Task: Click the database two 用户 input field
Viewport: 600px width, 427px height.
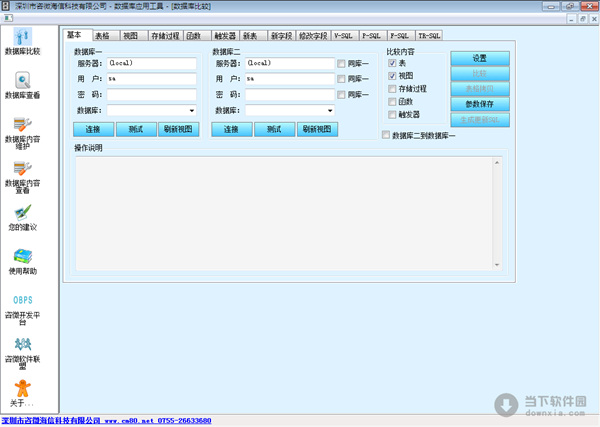Action: click(290, 79)
